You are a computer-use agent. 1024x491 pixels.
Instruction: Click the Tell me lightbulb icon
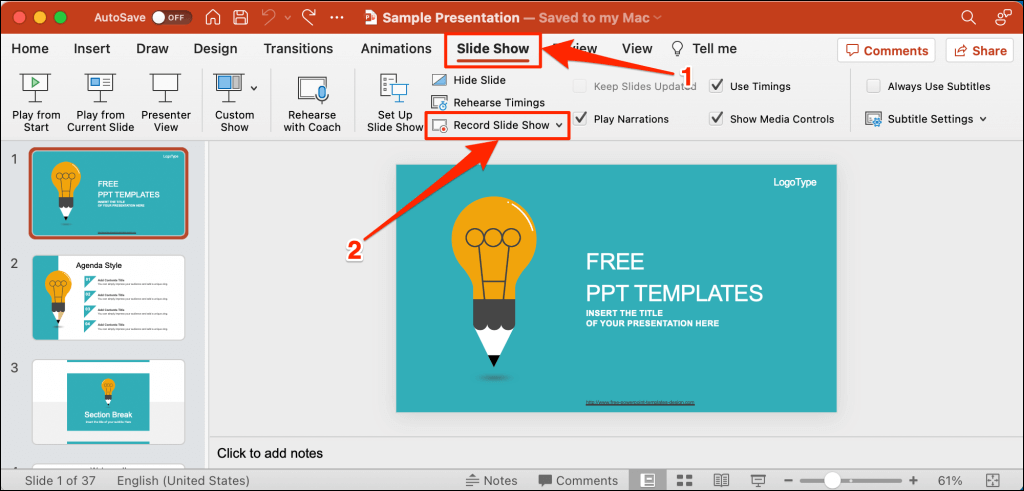click(679, 48)
